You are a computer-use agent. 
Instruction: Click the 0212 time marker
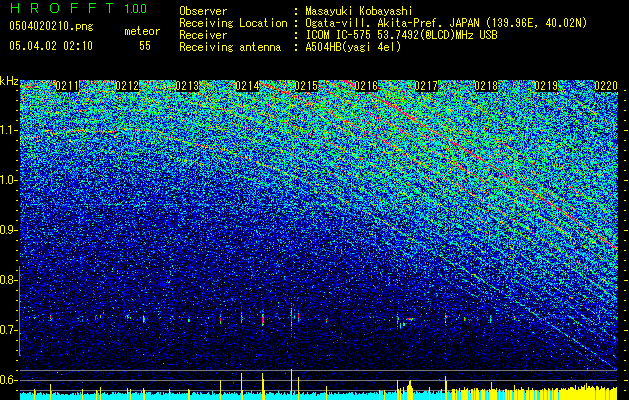point(127,86)
